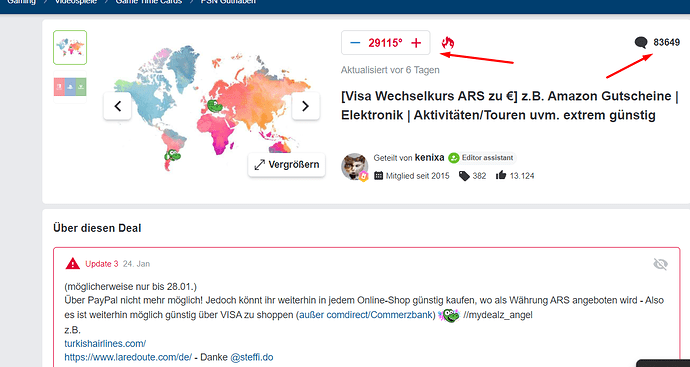Click the Aktualisiert vor 6 Tagen text

(390, 70)
